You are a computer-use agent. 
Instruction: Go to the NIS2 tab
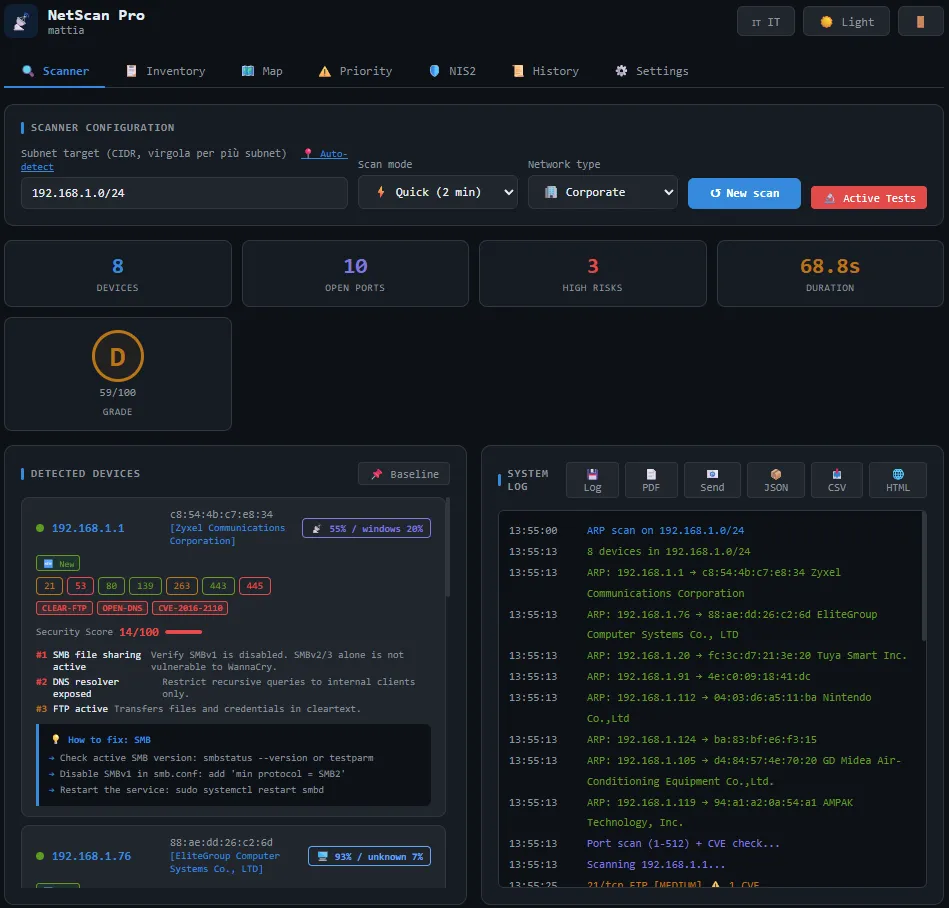point(452,71)
